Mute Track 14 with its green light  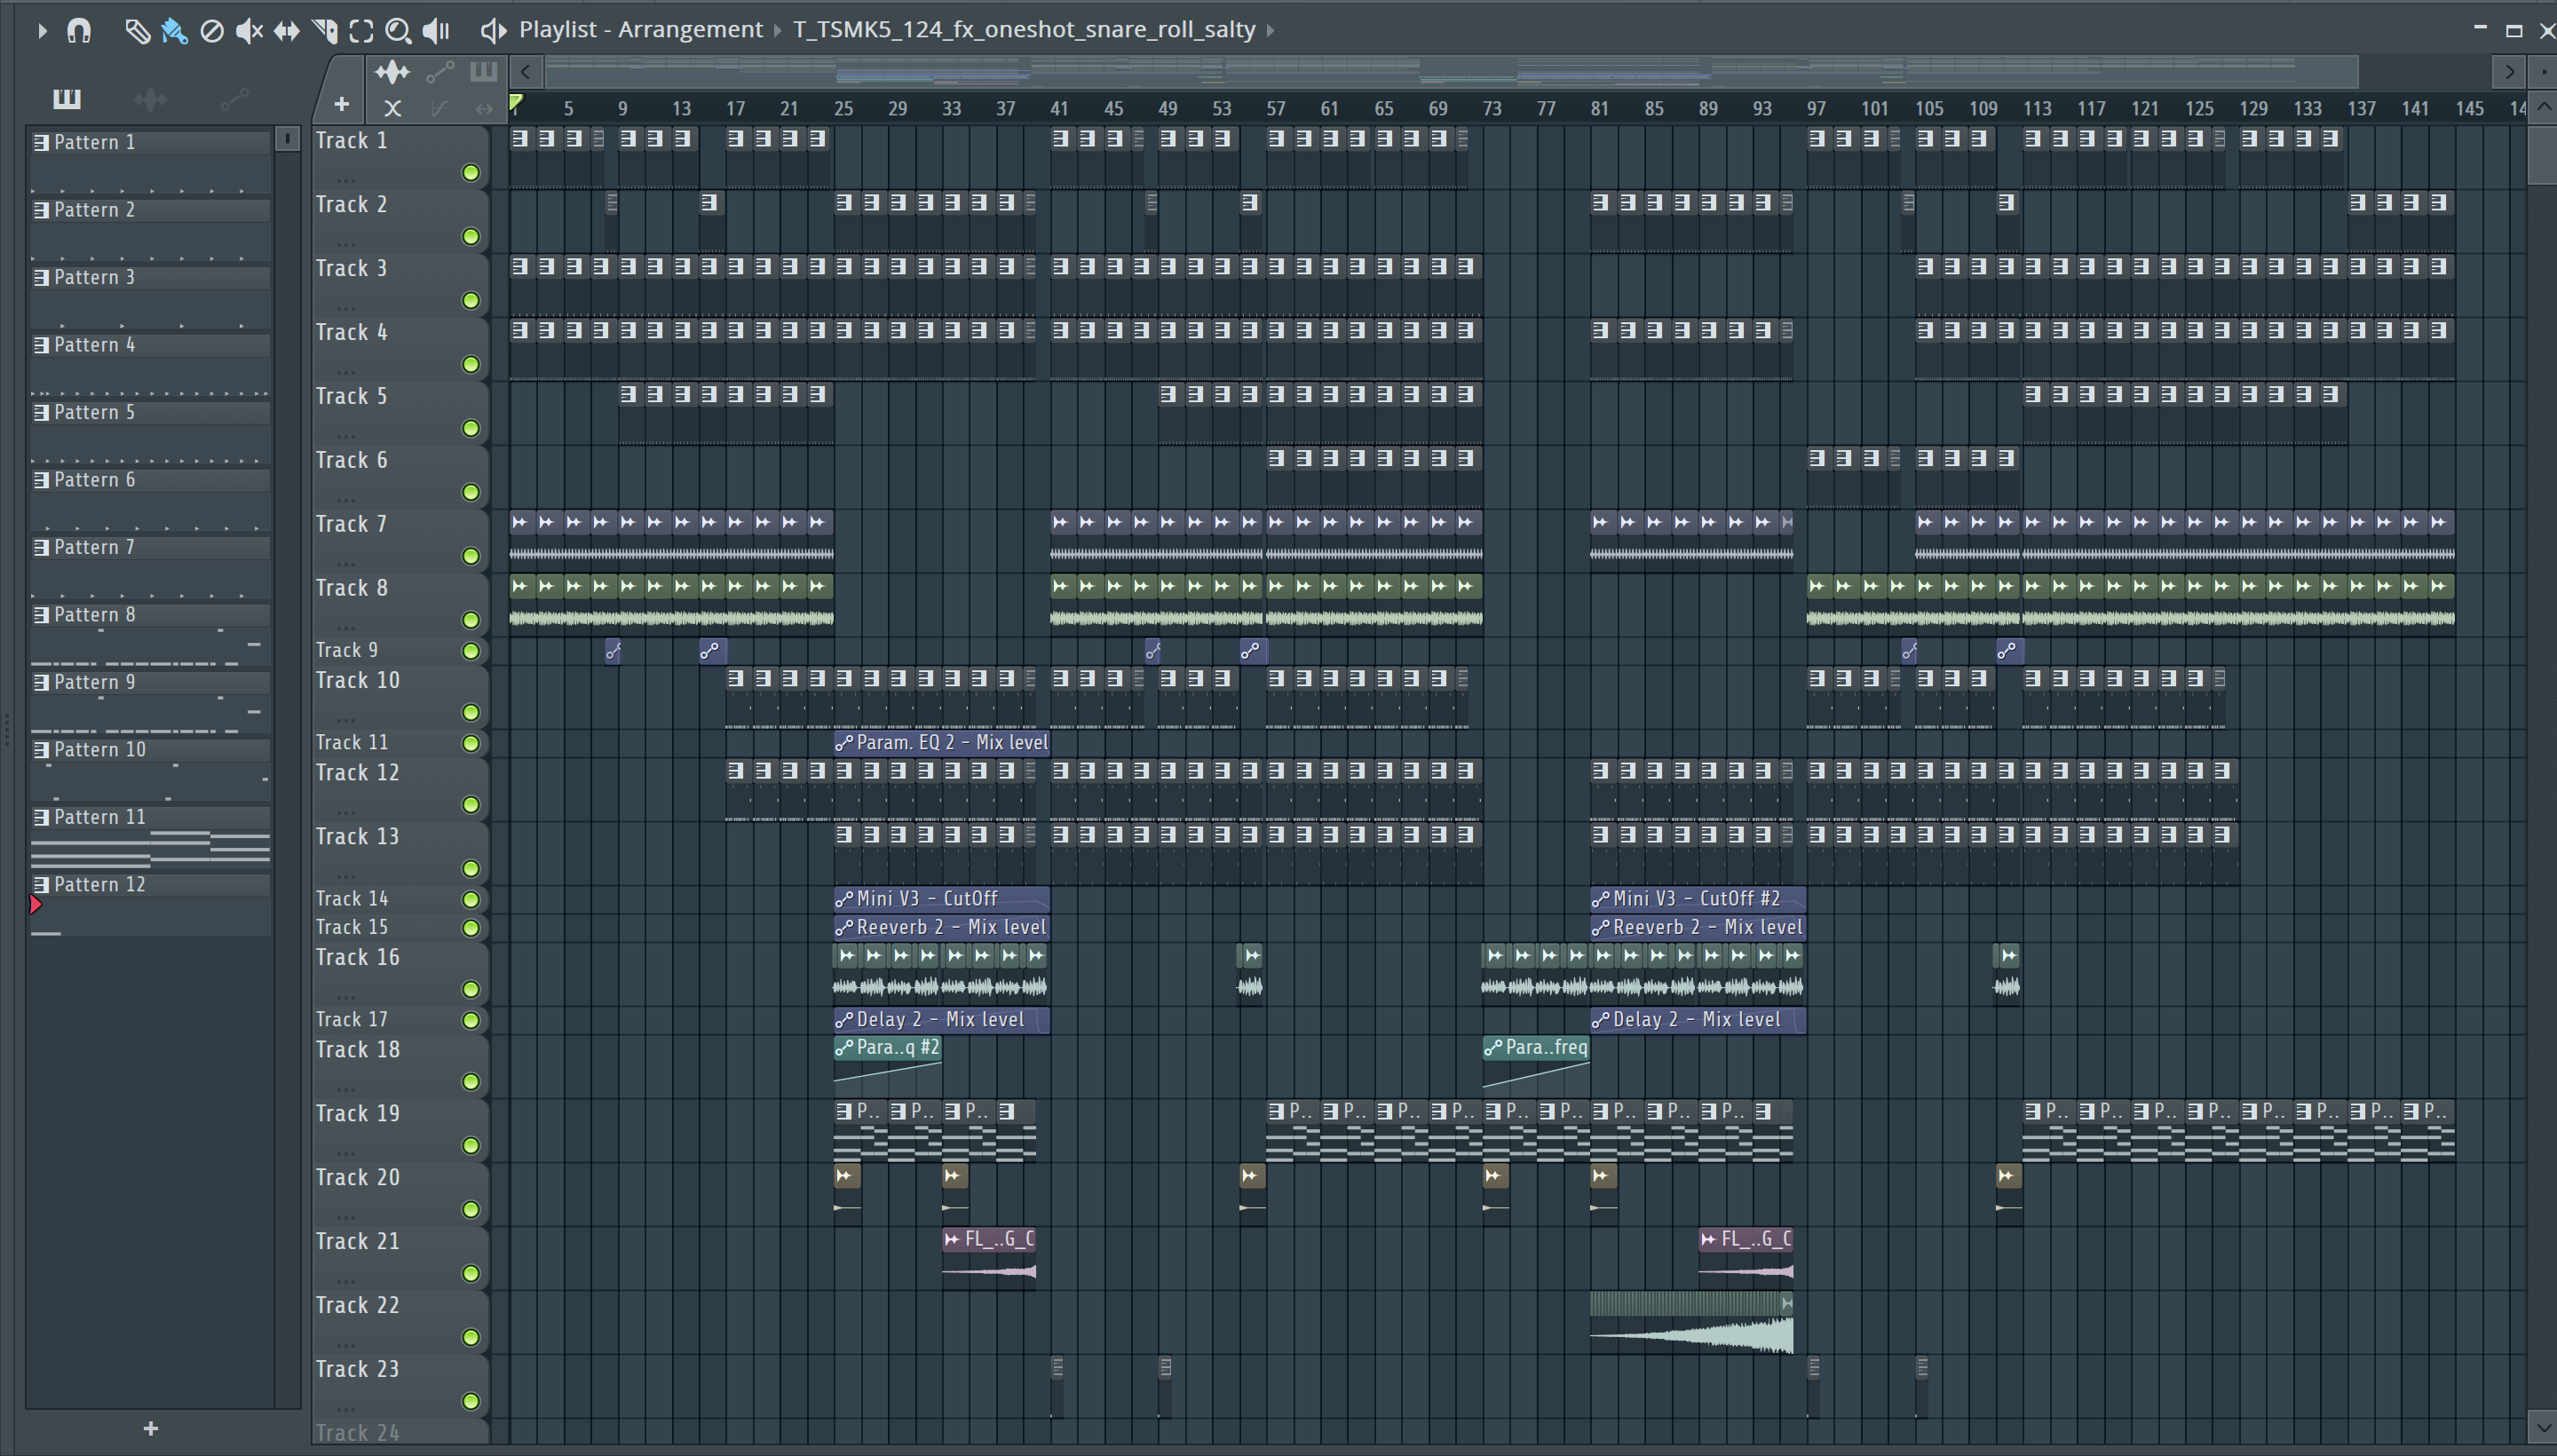click(x=471, y=900)
